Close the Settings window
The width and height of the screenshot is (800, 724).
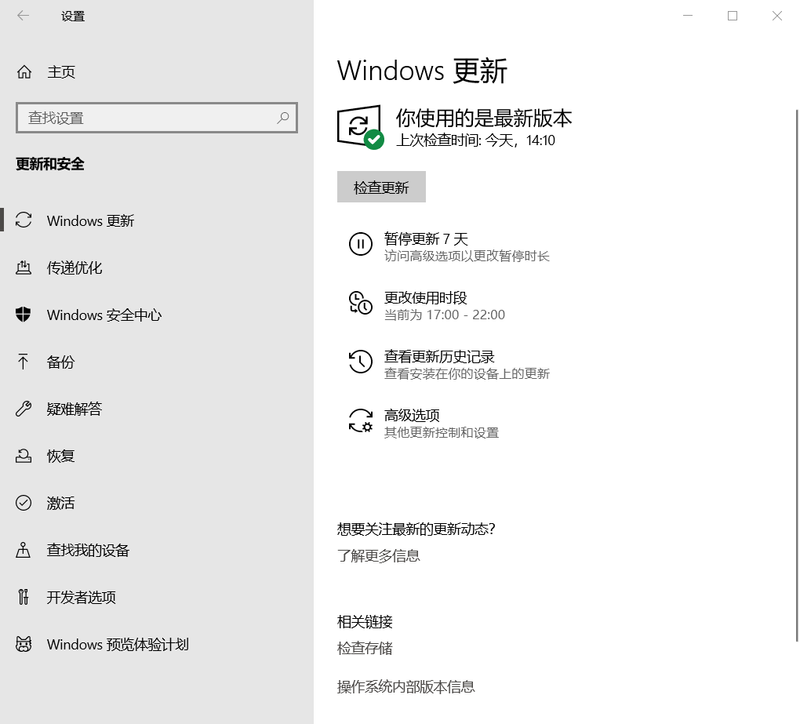point(777,16)
